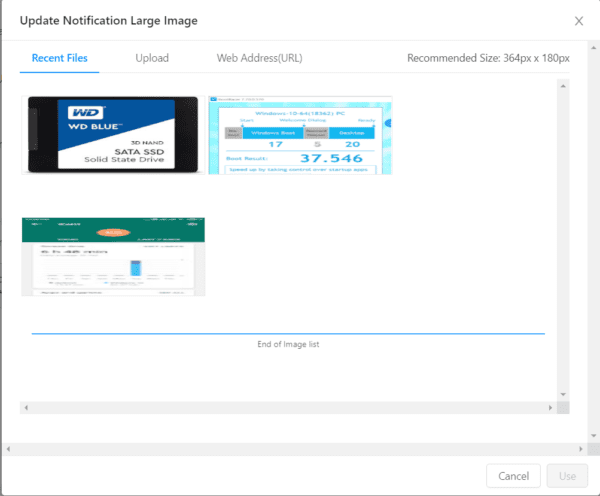Click inner image list scroll down arrow
Screen dimensions: 600x496
pyautogui.click(x=563, y=394)
